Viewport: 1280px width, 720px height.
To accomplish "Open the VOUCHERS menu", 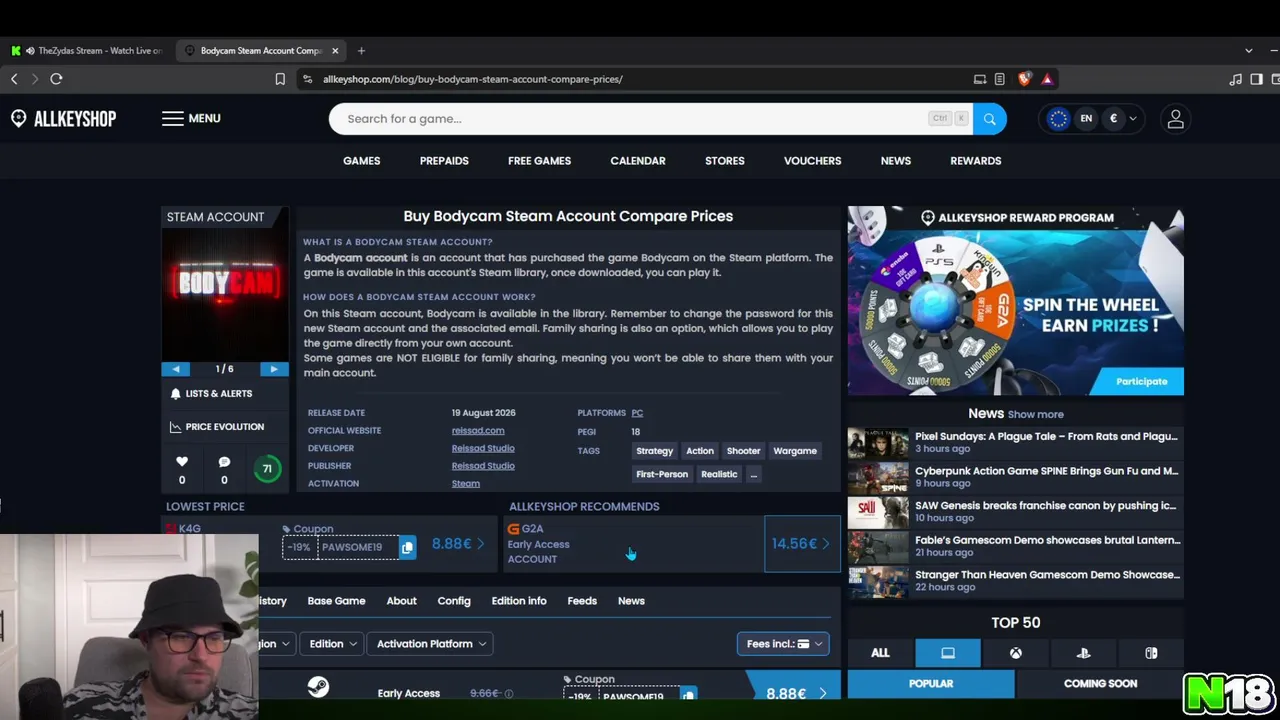I will (812, 161).
